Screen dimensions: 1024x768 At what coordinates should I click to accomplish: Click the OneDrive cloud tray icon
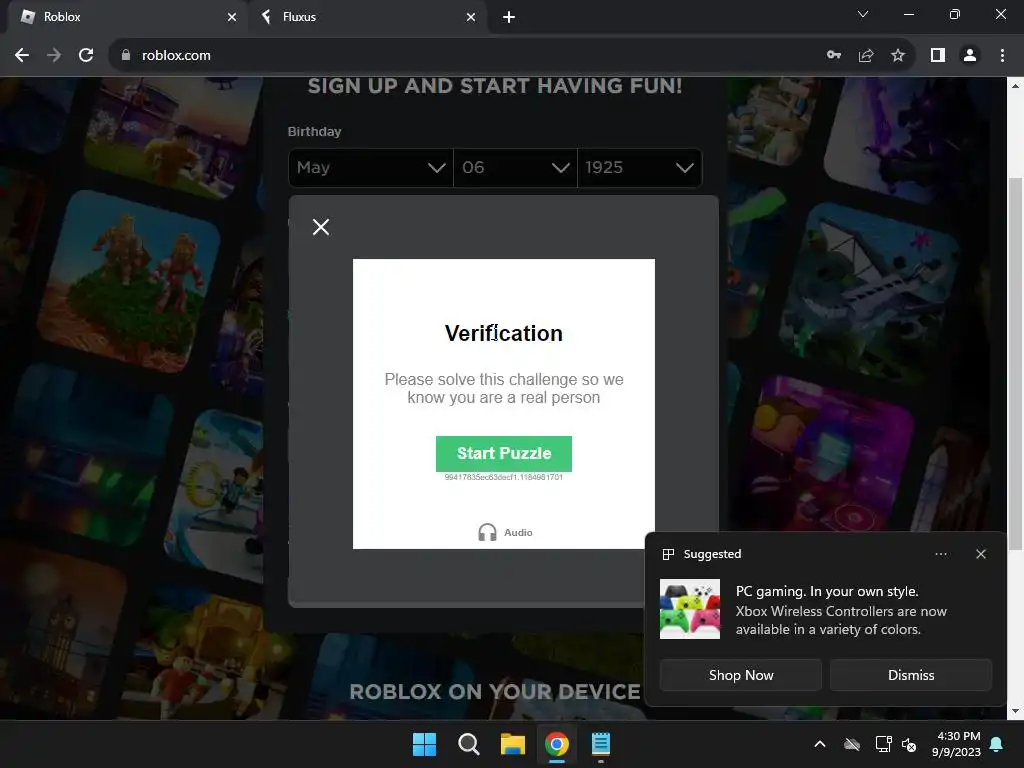[852, 744]
